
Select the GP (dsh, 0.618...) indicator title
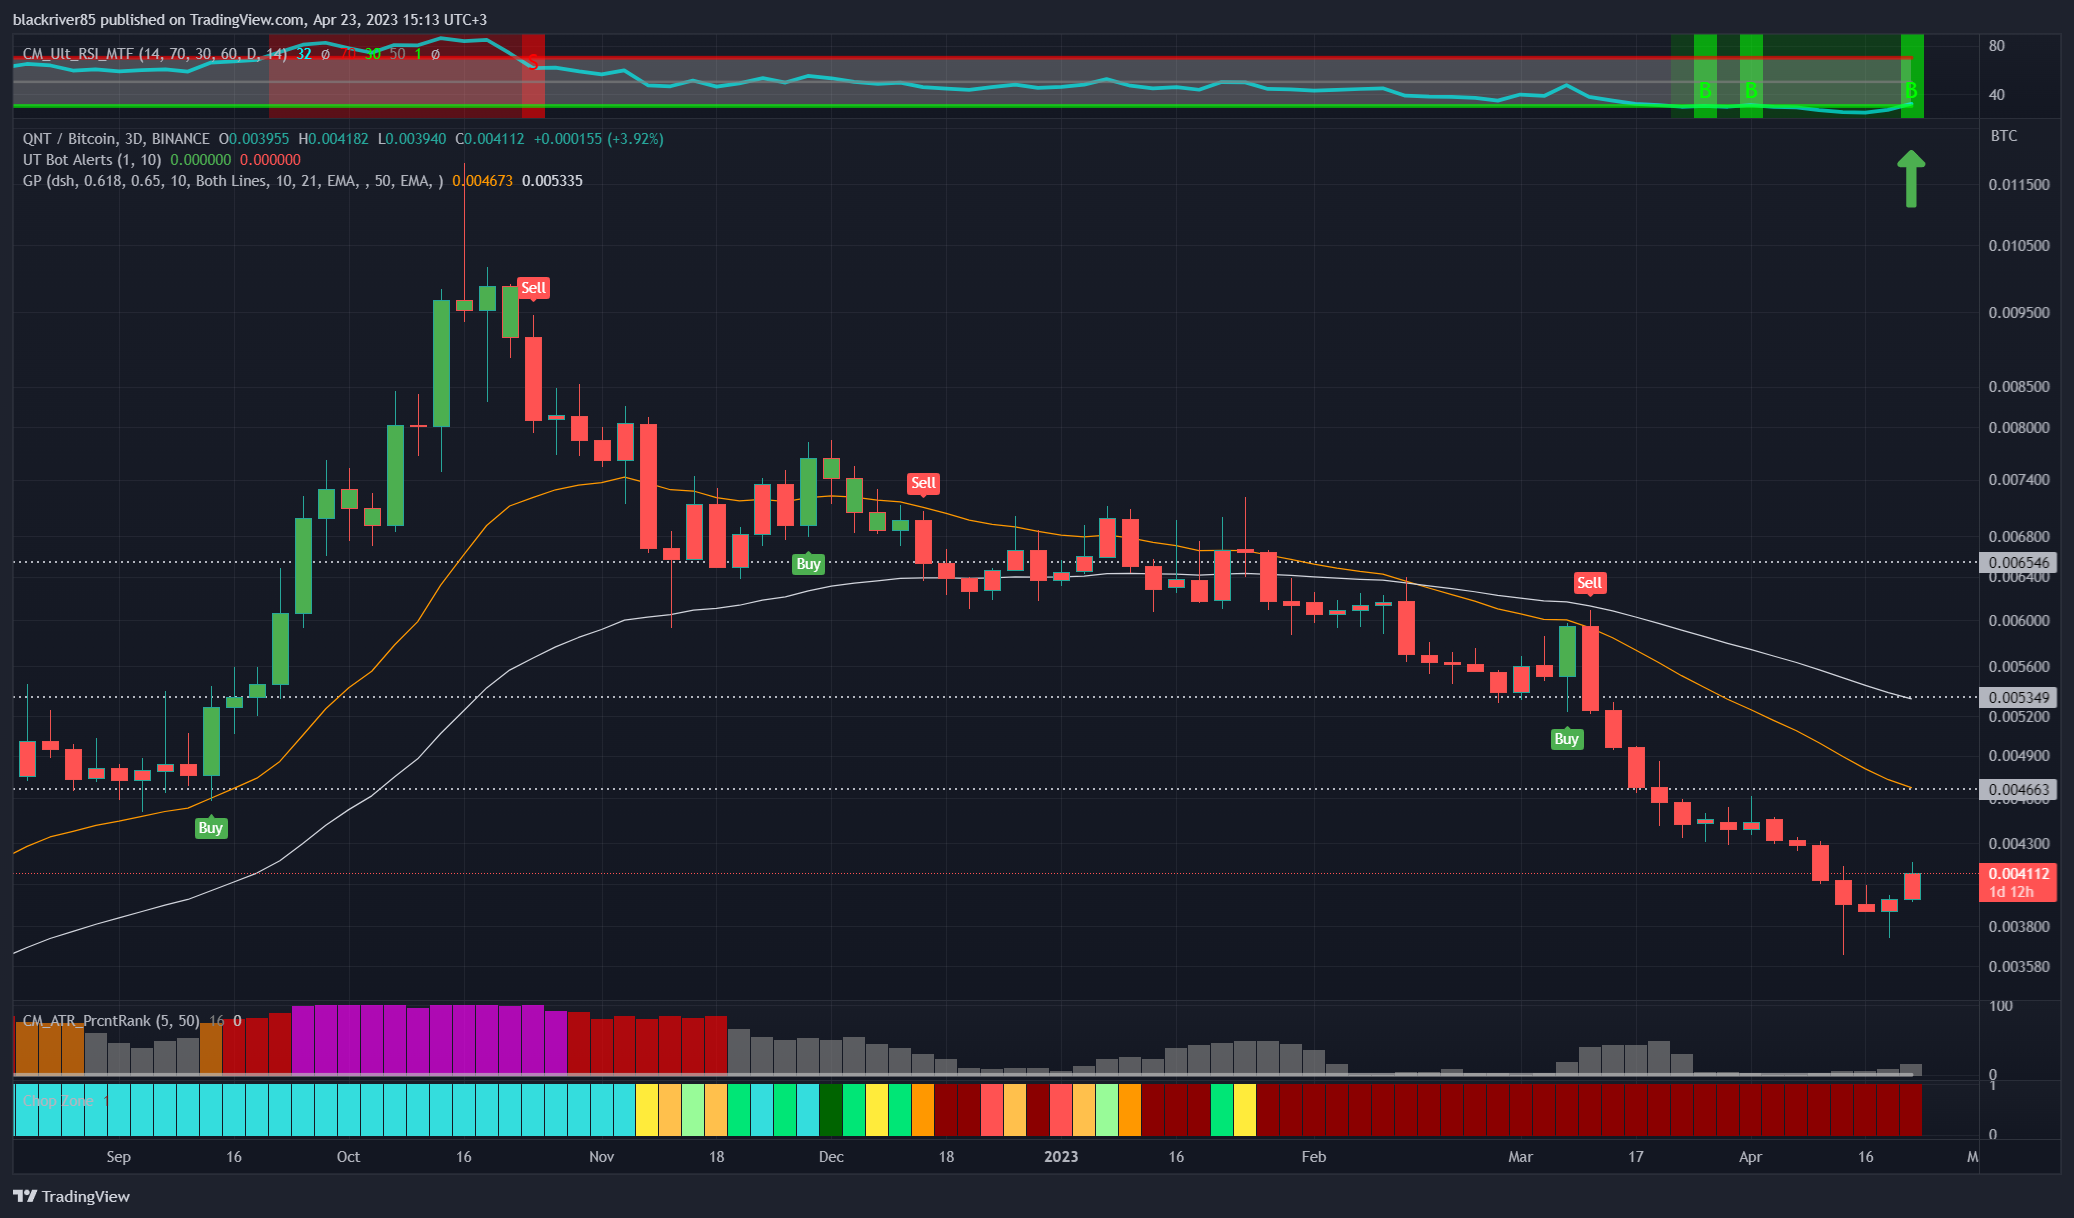(x=233, y=181)
